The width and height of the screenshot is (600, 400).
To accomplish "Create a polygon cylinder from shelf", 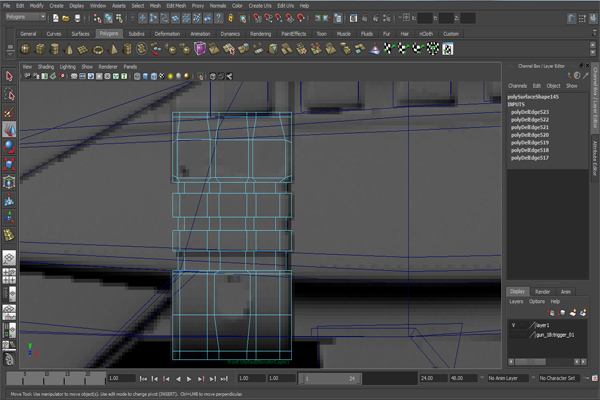I will [x=54, y=49].
